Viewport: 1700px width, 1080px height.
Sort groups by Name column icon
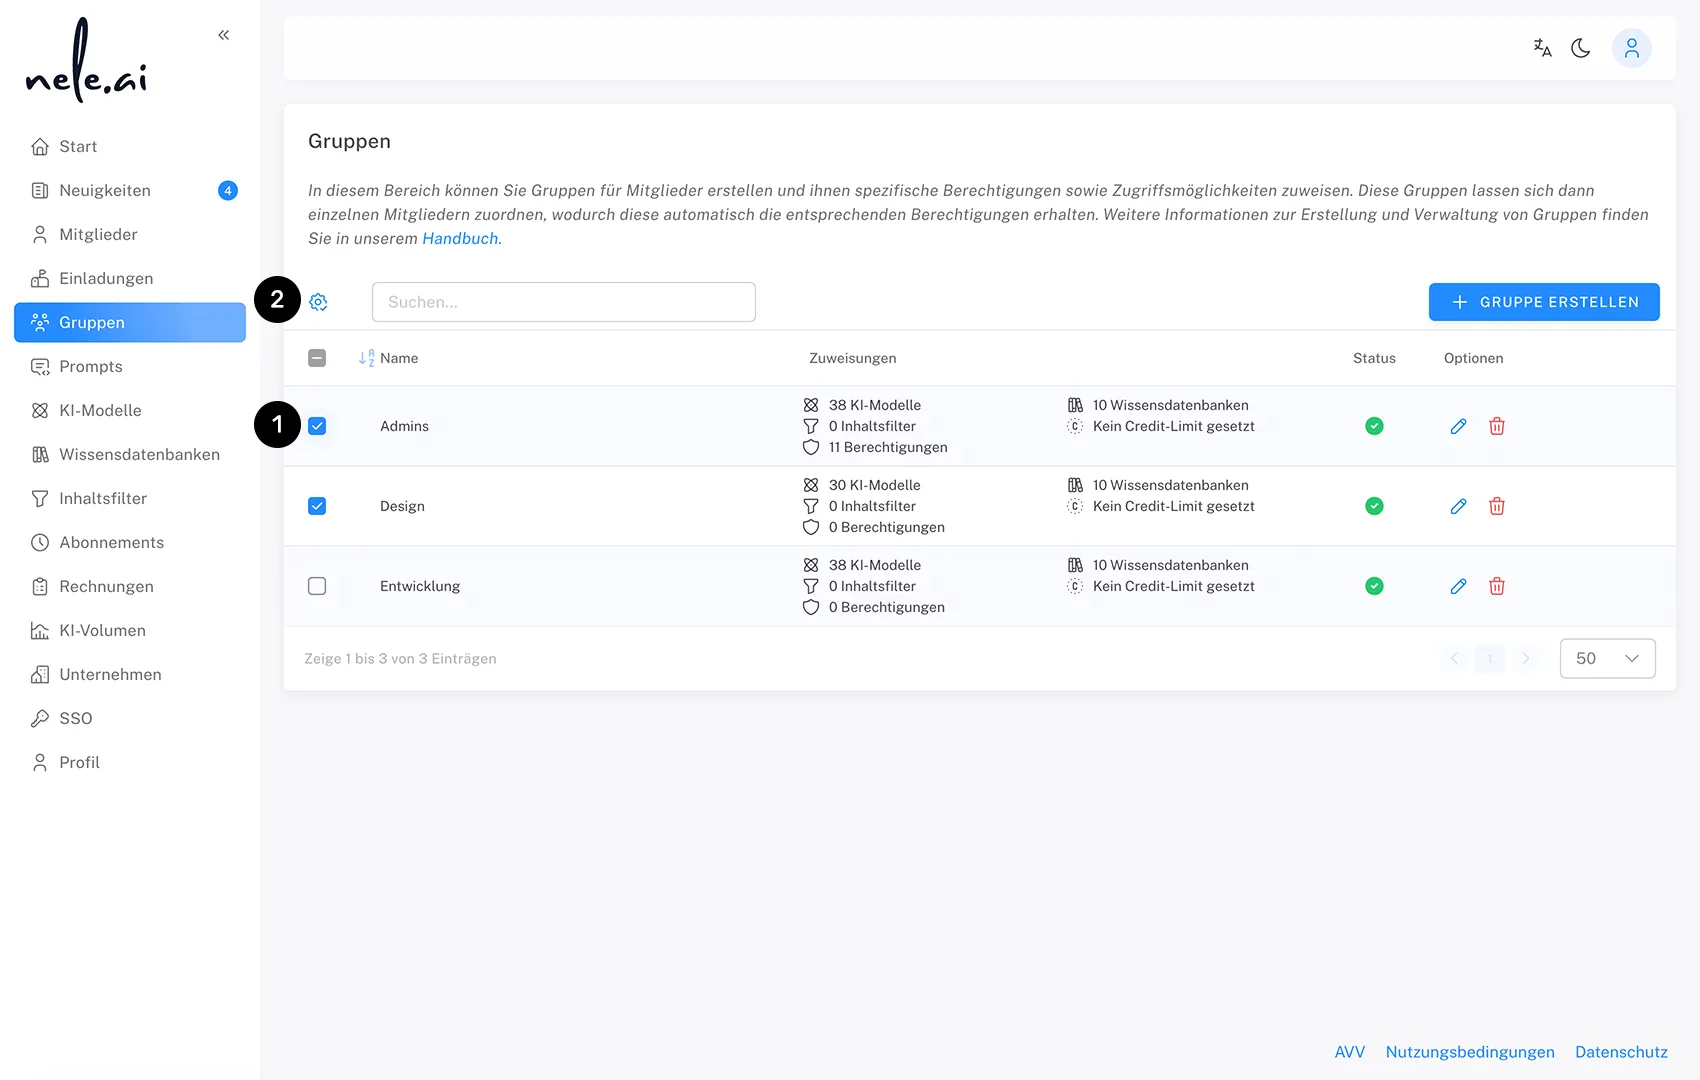tap(366, 358)
